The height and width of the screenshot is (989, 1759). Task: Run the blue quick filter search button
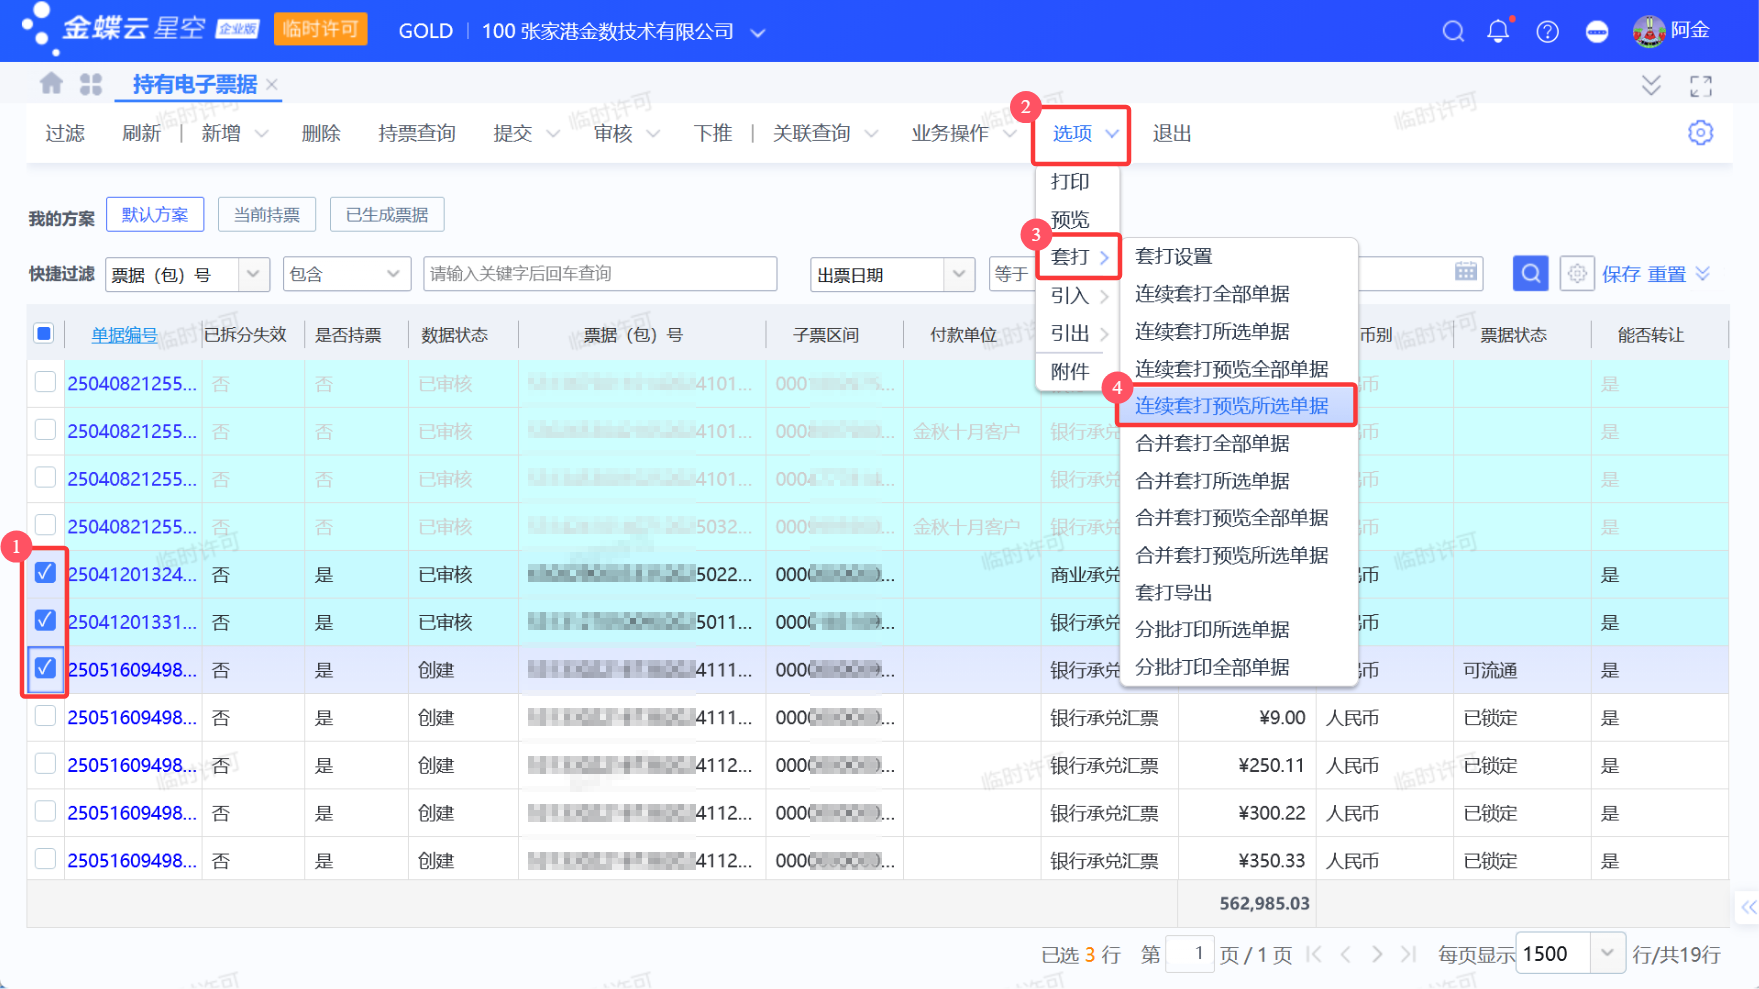1530,273
